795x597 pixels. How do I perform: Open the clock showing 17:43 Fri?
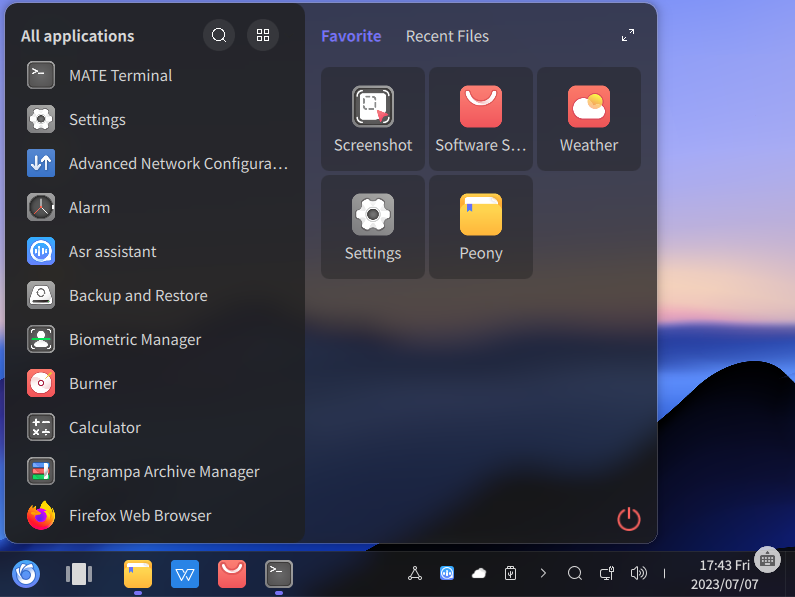[x=724, y=575]
